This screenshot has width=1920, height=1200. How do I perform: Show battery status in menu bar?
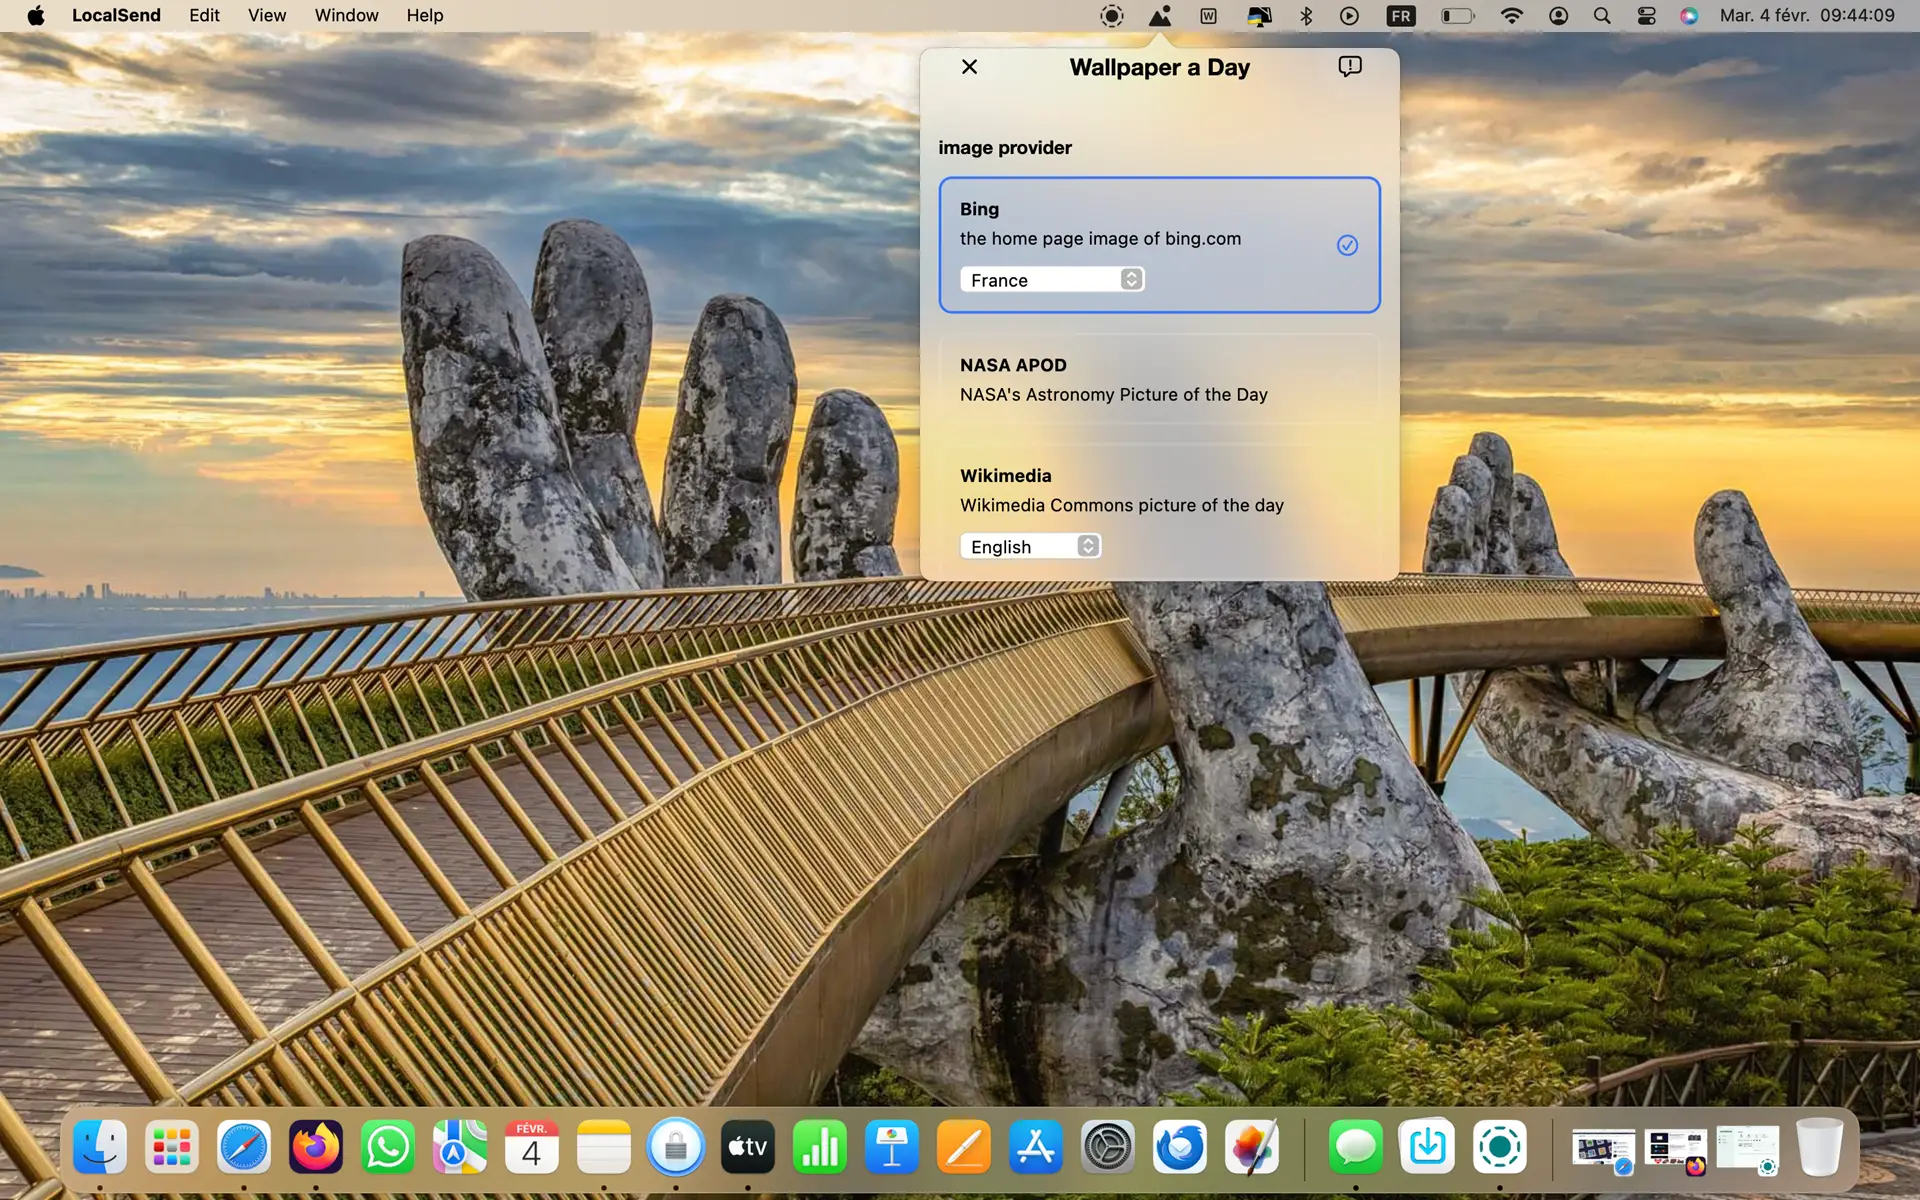point(1457,16)
